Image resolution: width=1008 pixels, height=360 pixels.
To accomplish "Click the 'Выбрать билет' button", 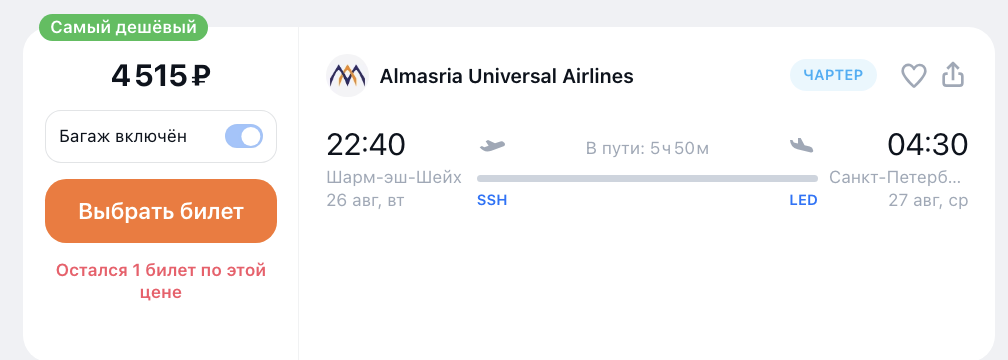I will 161,211.
